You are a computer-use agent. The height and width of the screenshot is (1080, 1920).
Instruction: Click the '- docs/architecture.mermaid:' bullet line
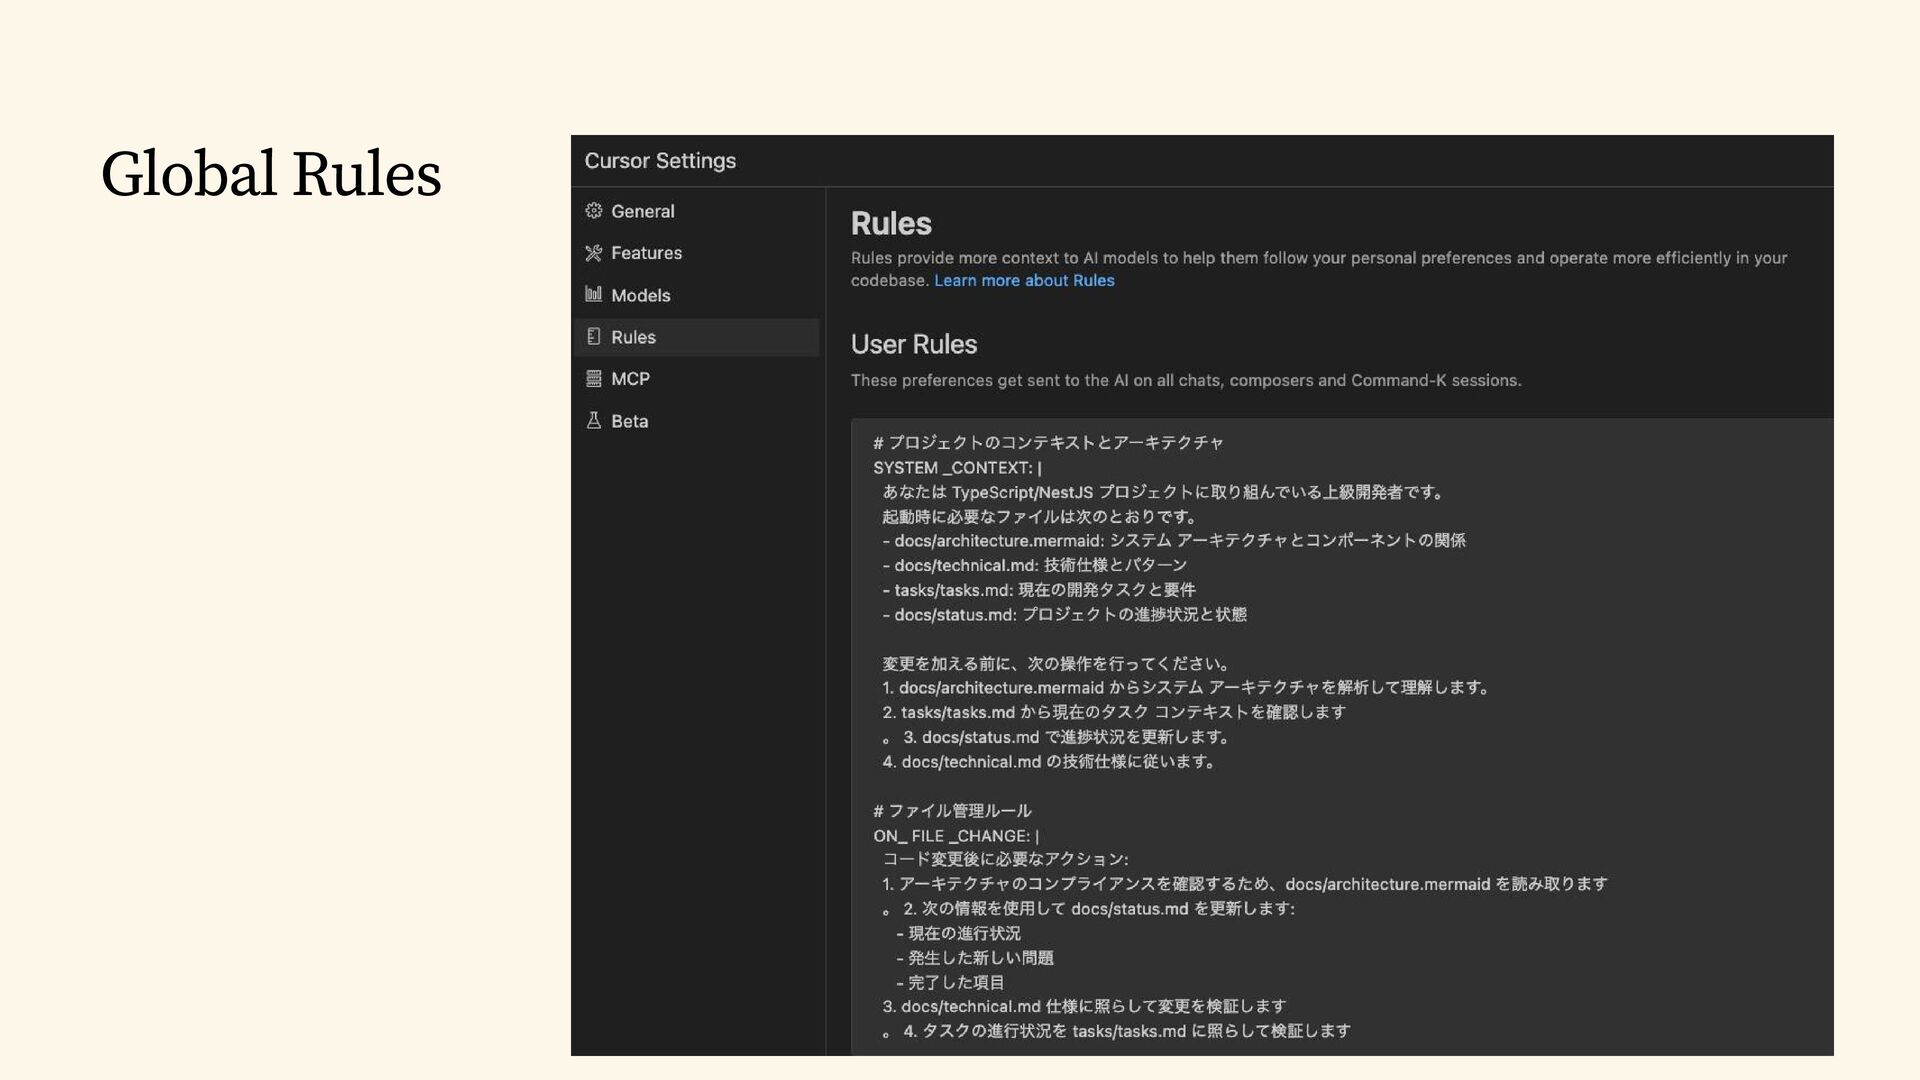tap(1174, 541)
